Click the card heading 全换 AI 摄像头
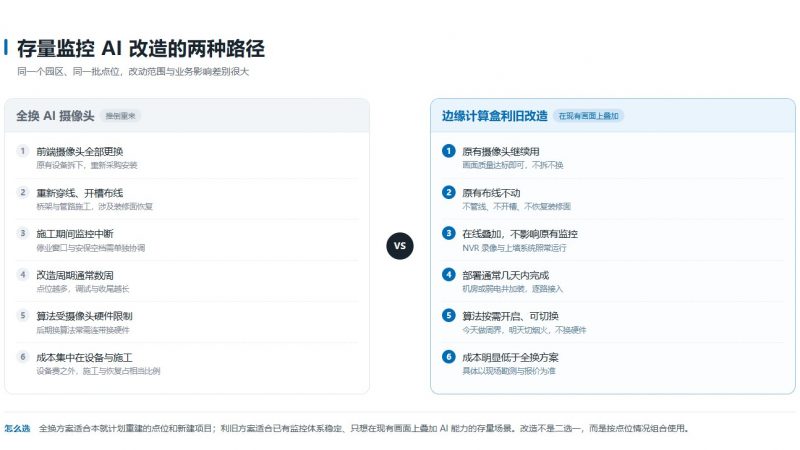The image size is (800, 450). 55,116
